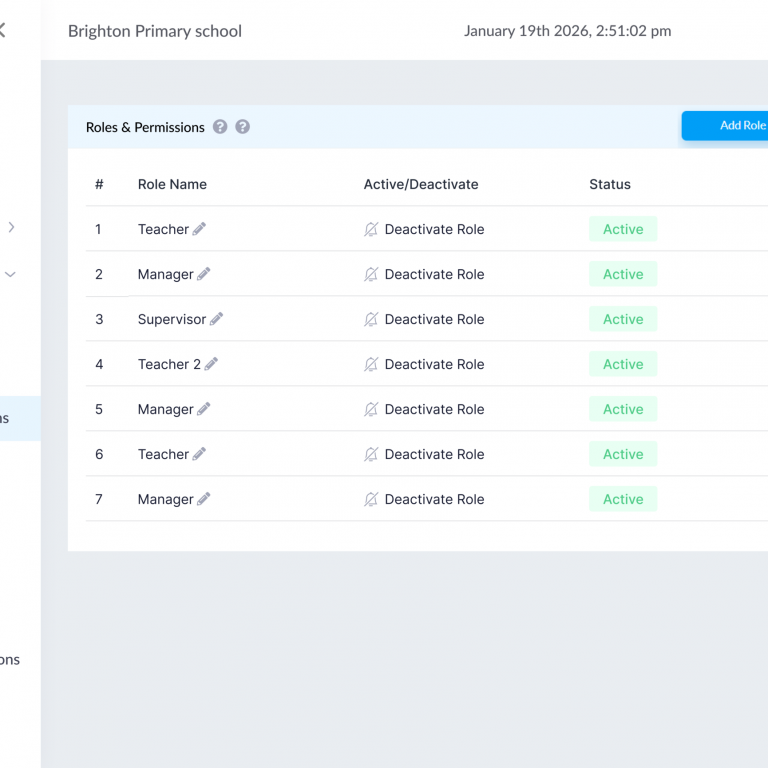Click the second help icon beside Roles & Permissions
Image resolution: width=768 pixels, height=768 pixels.
(x=242, y=127)
